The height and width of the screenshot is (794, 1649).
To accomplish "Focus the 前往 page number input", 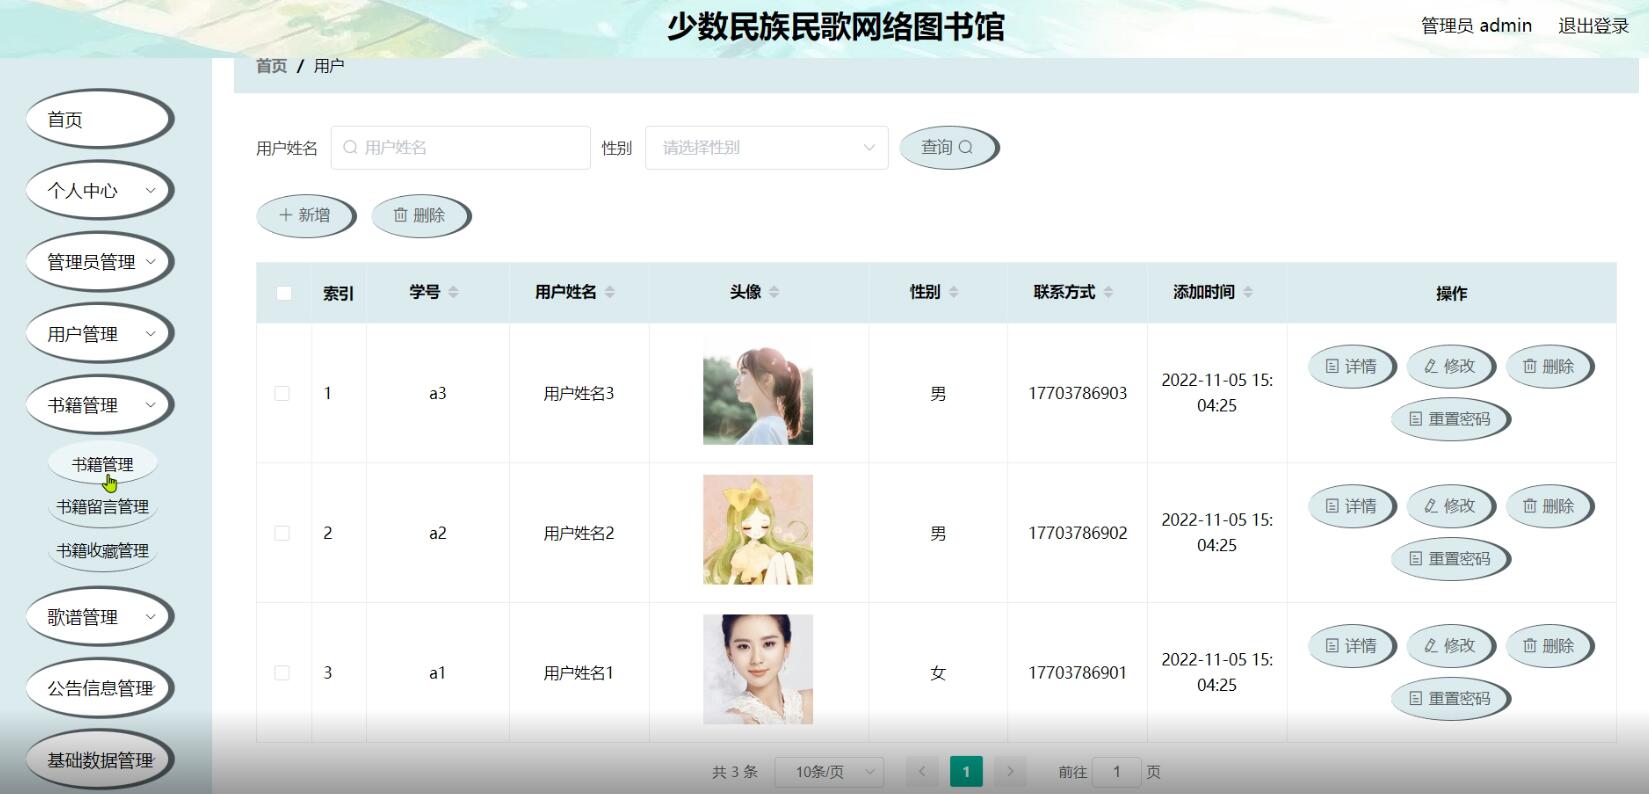I will [1117, 772].
